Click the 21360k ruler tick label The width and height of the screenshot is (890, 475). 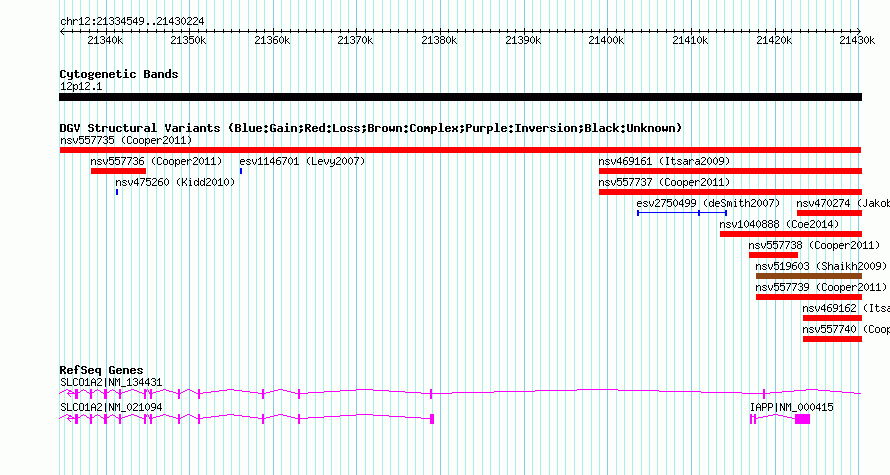(x=272, y=40)
